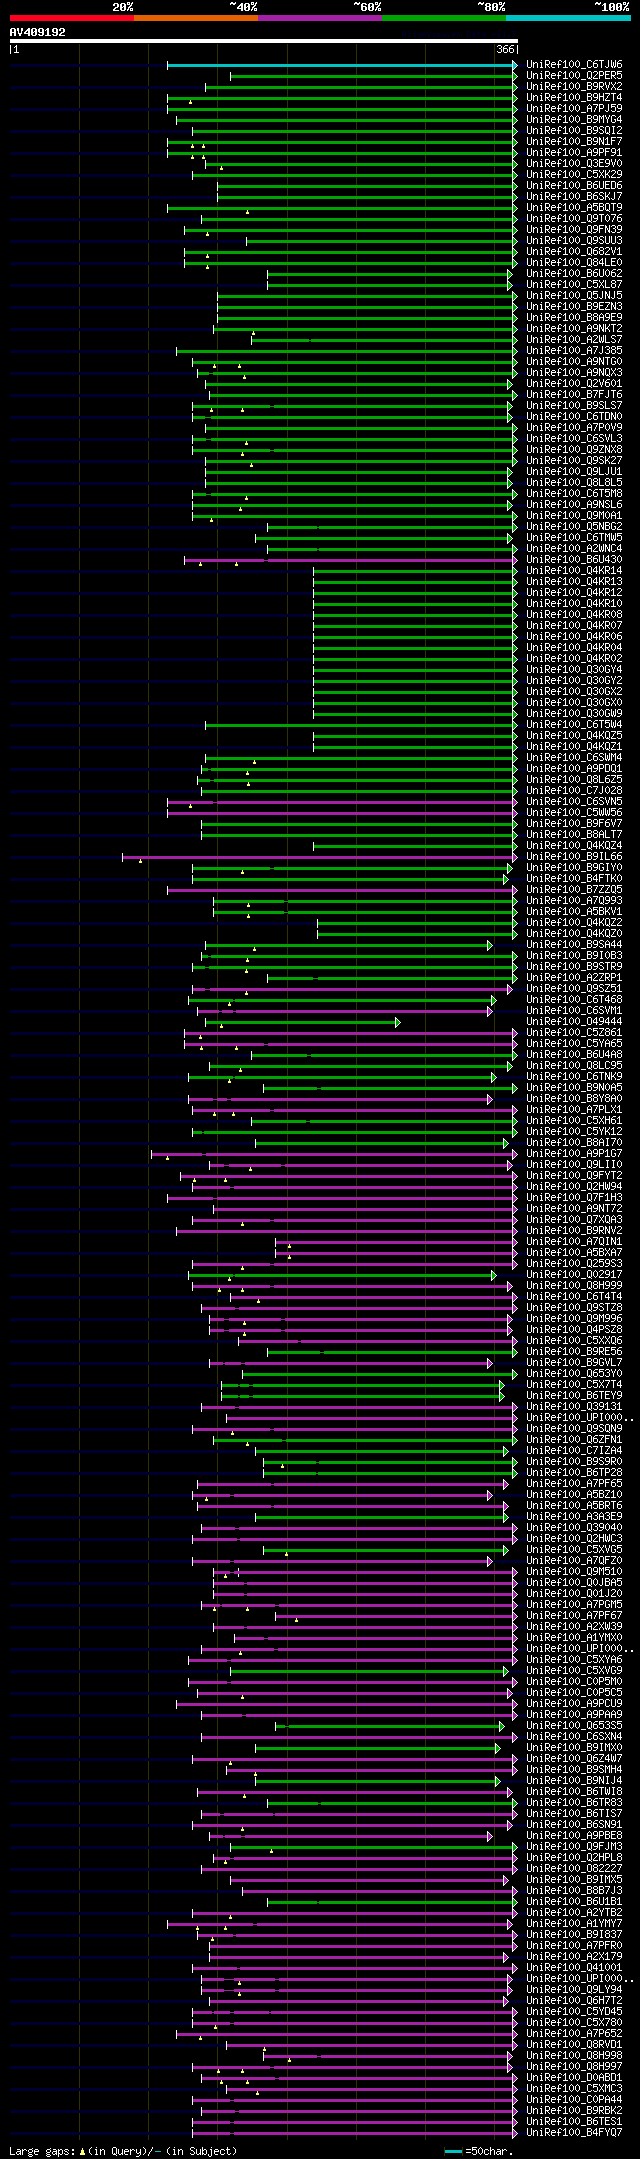Image resolution: width=640 pixels, height=2159 pixels.
Task: Open the UniRef100_Q39131 entry
Action: pyautogui.click(x=574, y=1407)
